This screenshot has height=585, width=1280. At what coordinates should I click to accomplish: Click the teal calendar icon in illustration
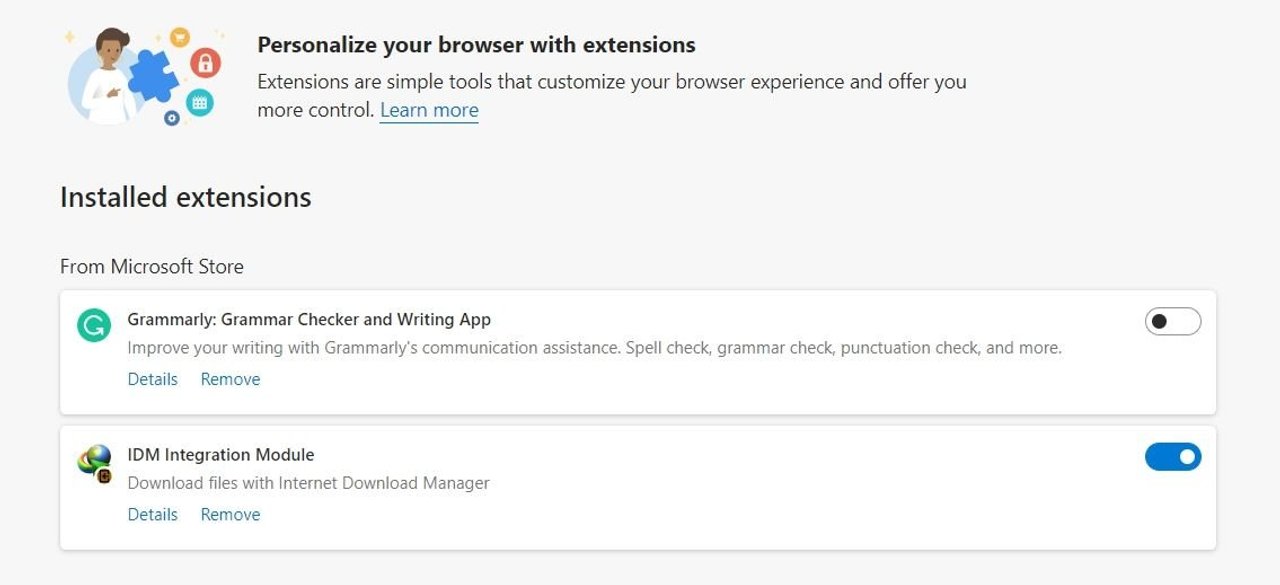pos(200,102)
